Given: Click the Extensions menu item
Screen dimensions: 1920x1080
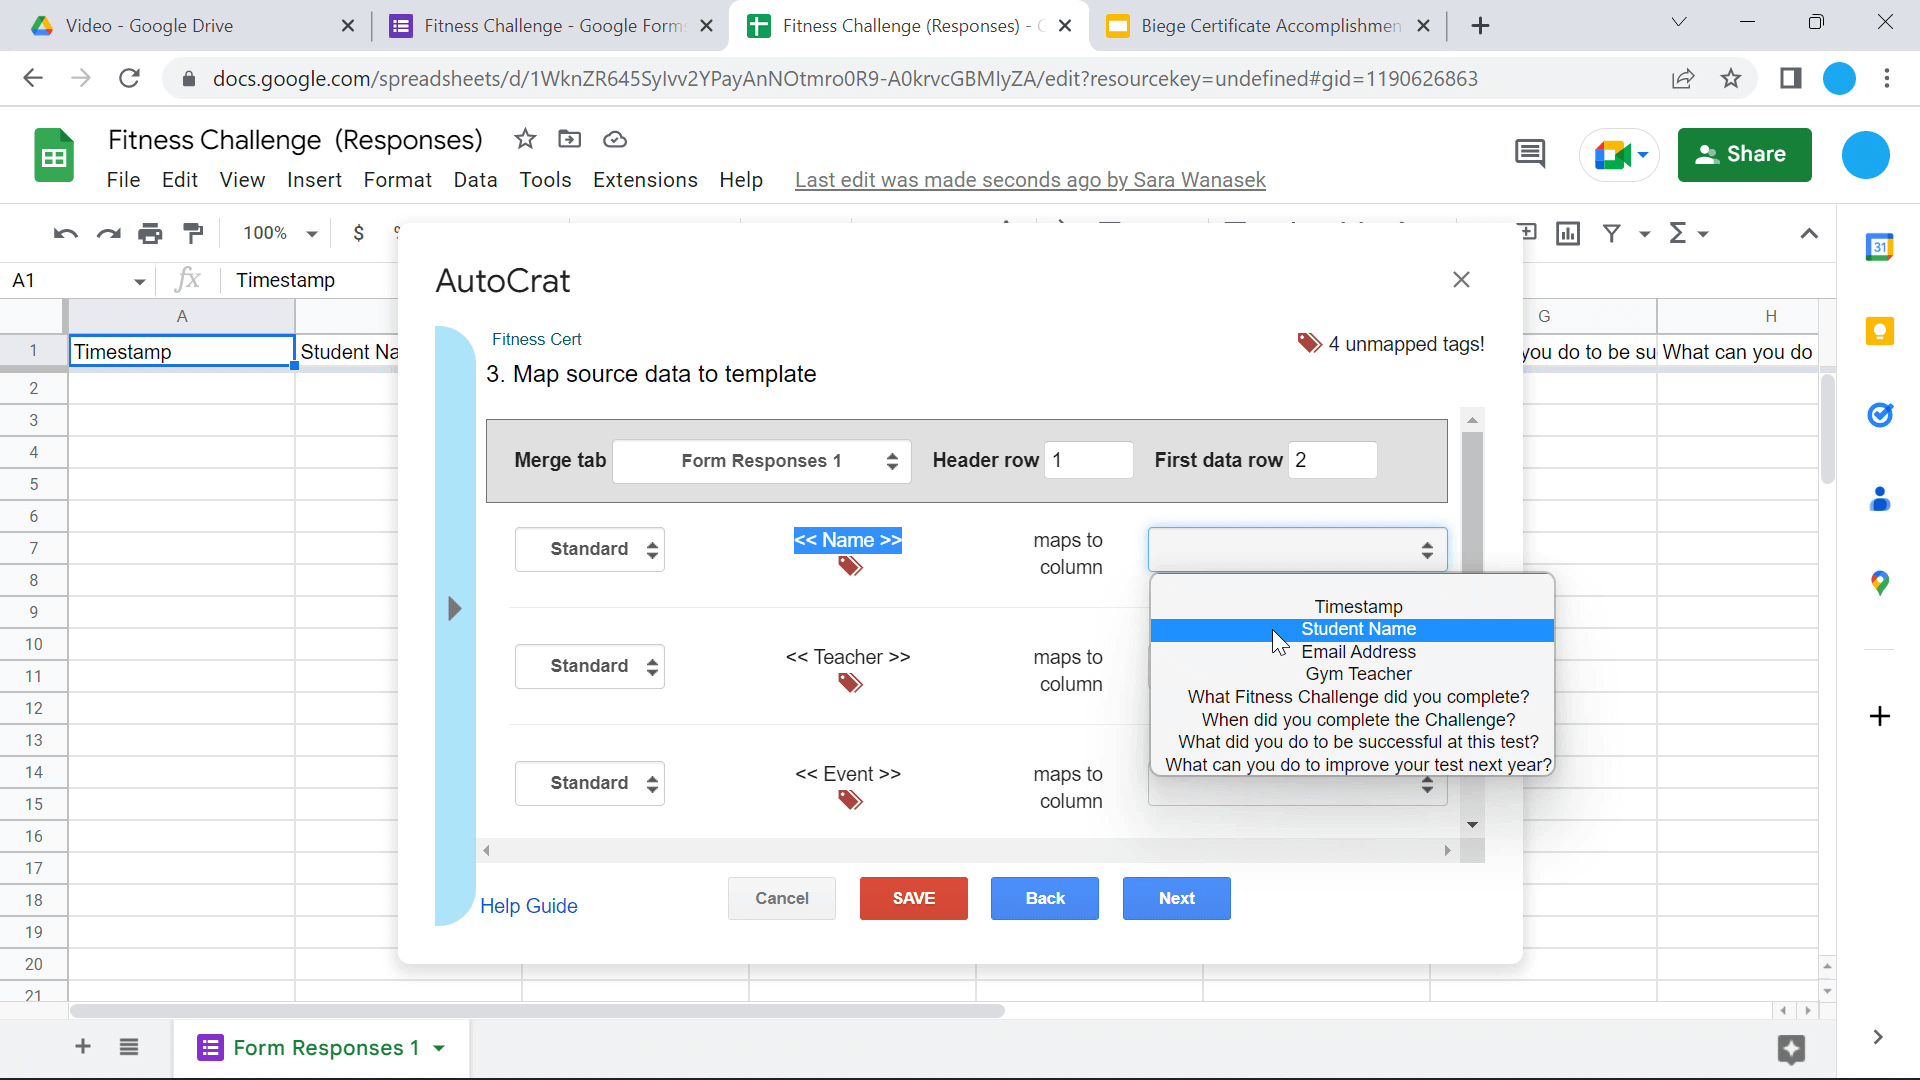Looking at the screenshot, I should (x=645, y=179).
